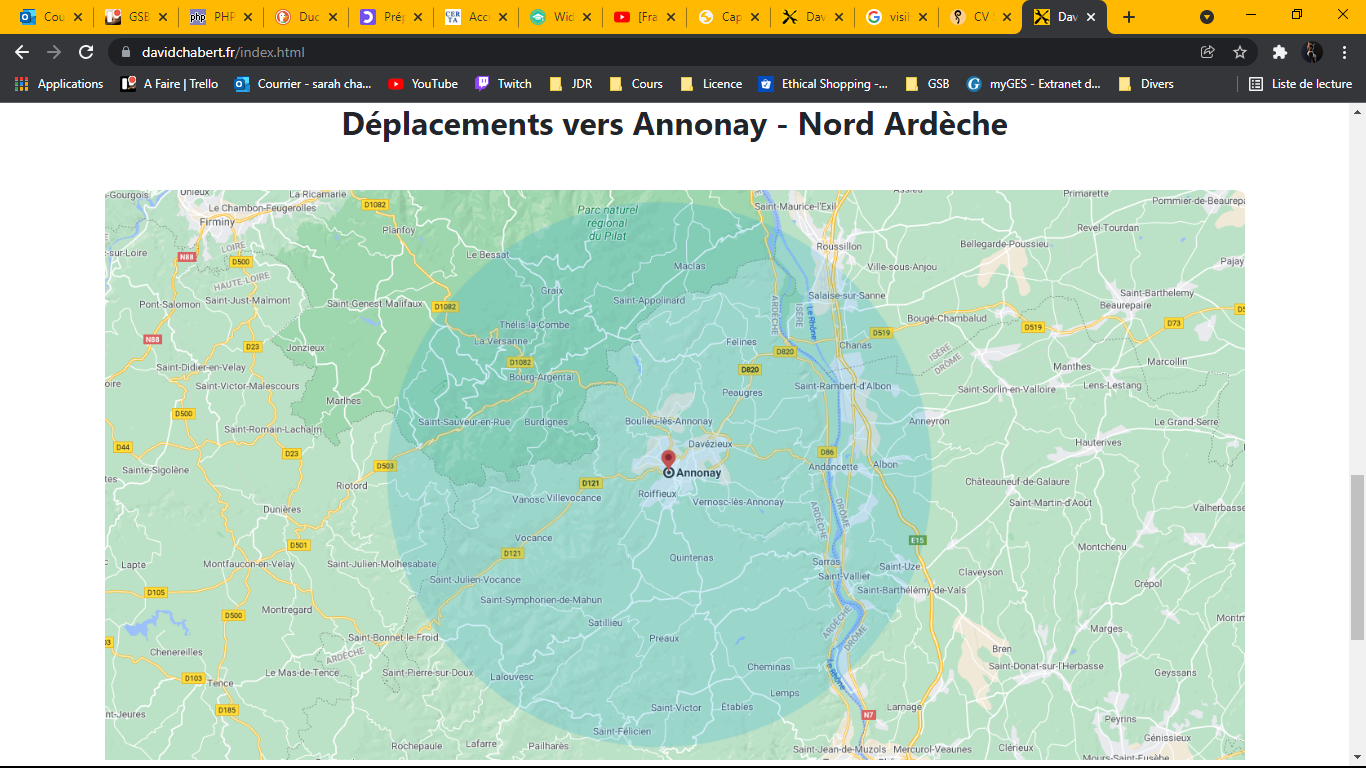Bookmark this page with the star icon

pyautogui.click(x=1240, y=52)
